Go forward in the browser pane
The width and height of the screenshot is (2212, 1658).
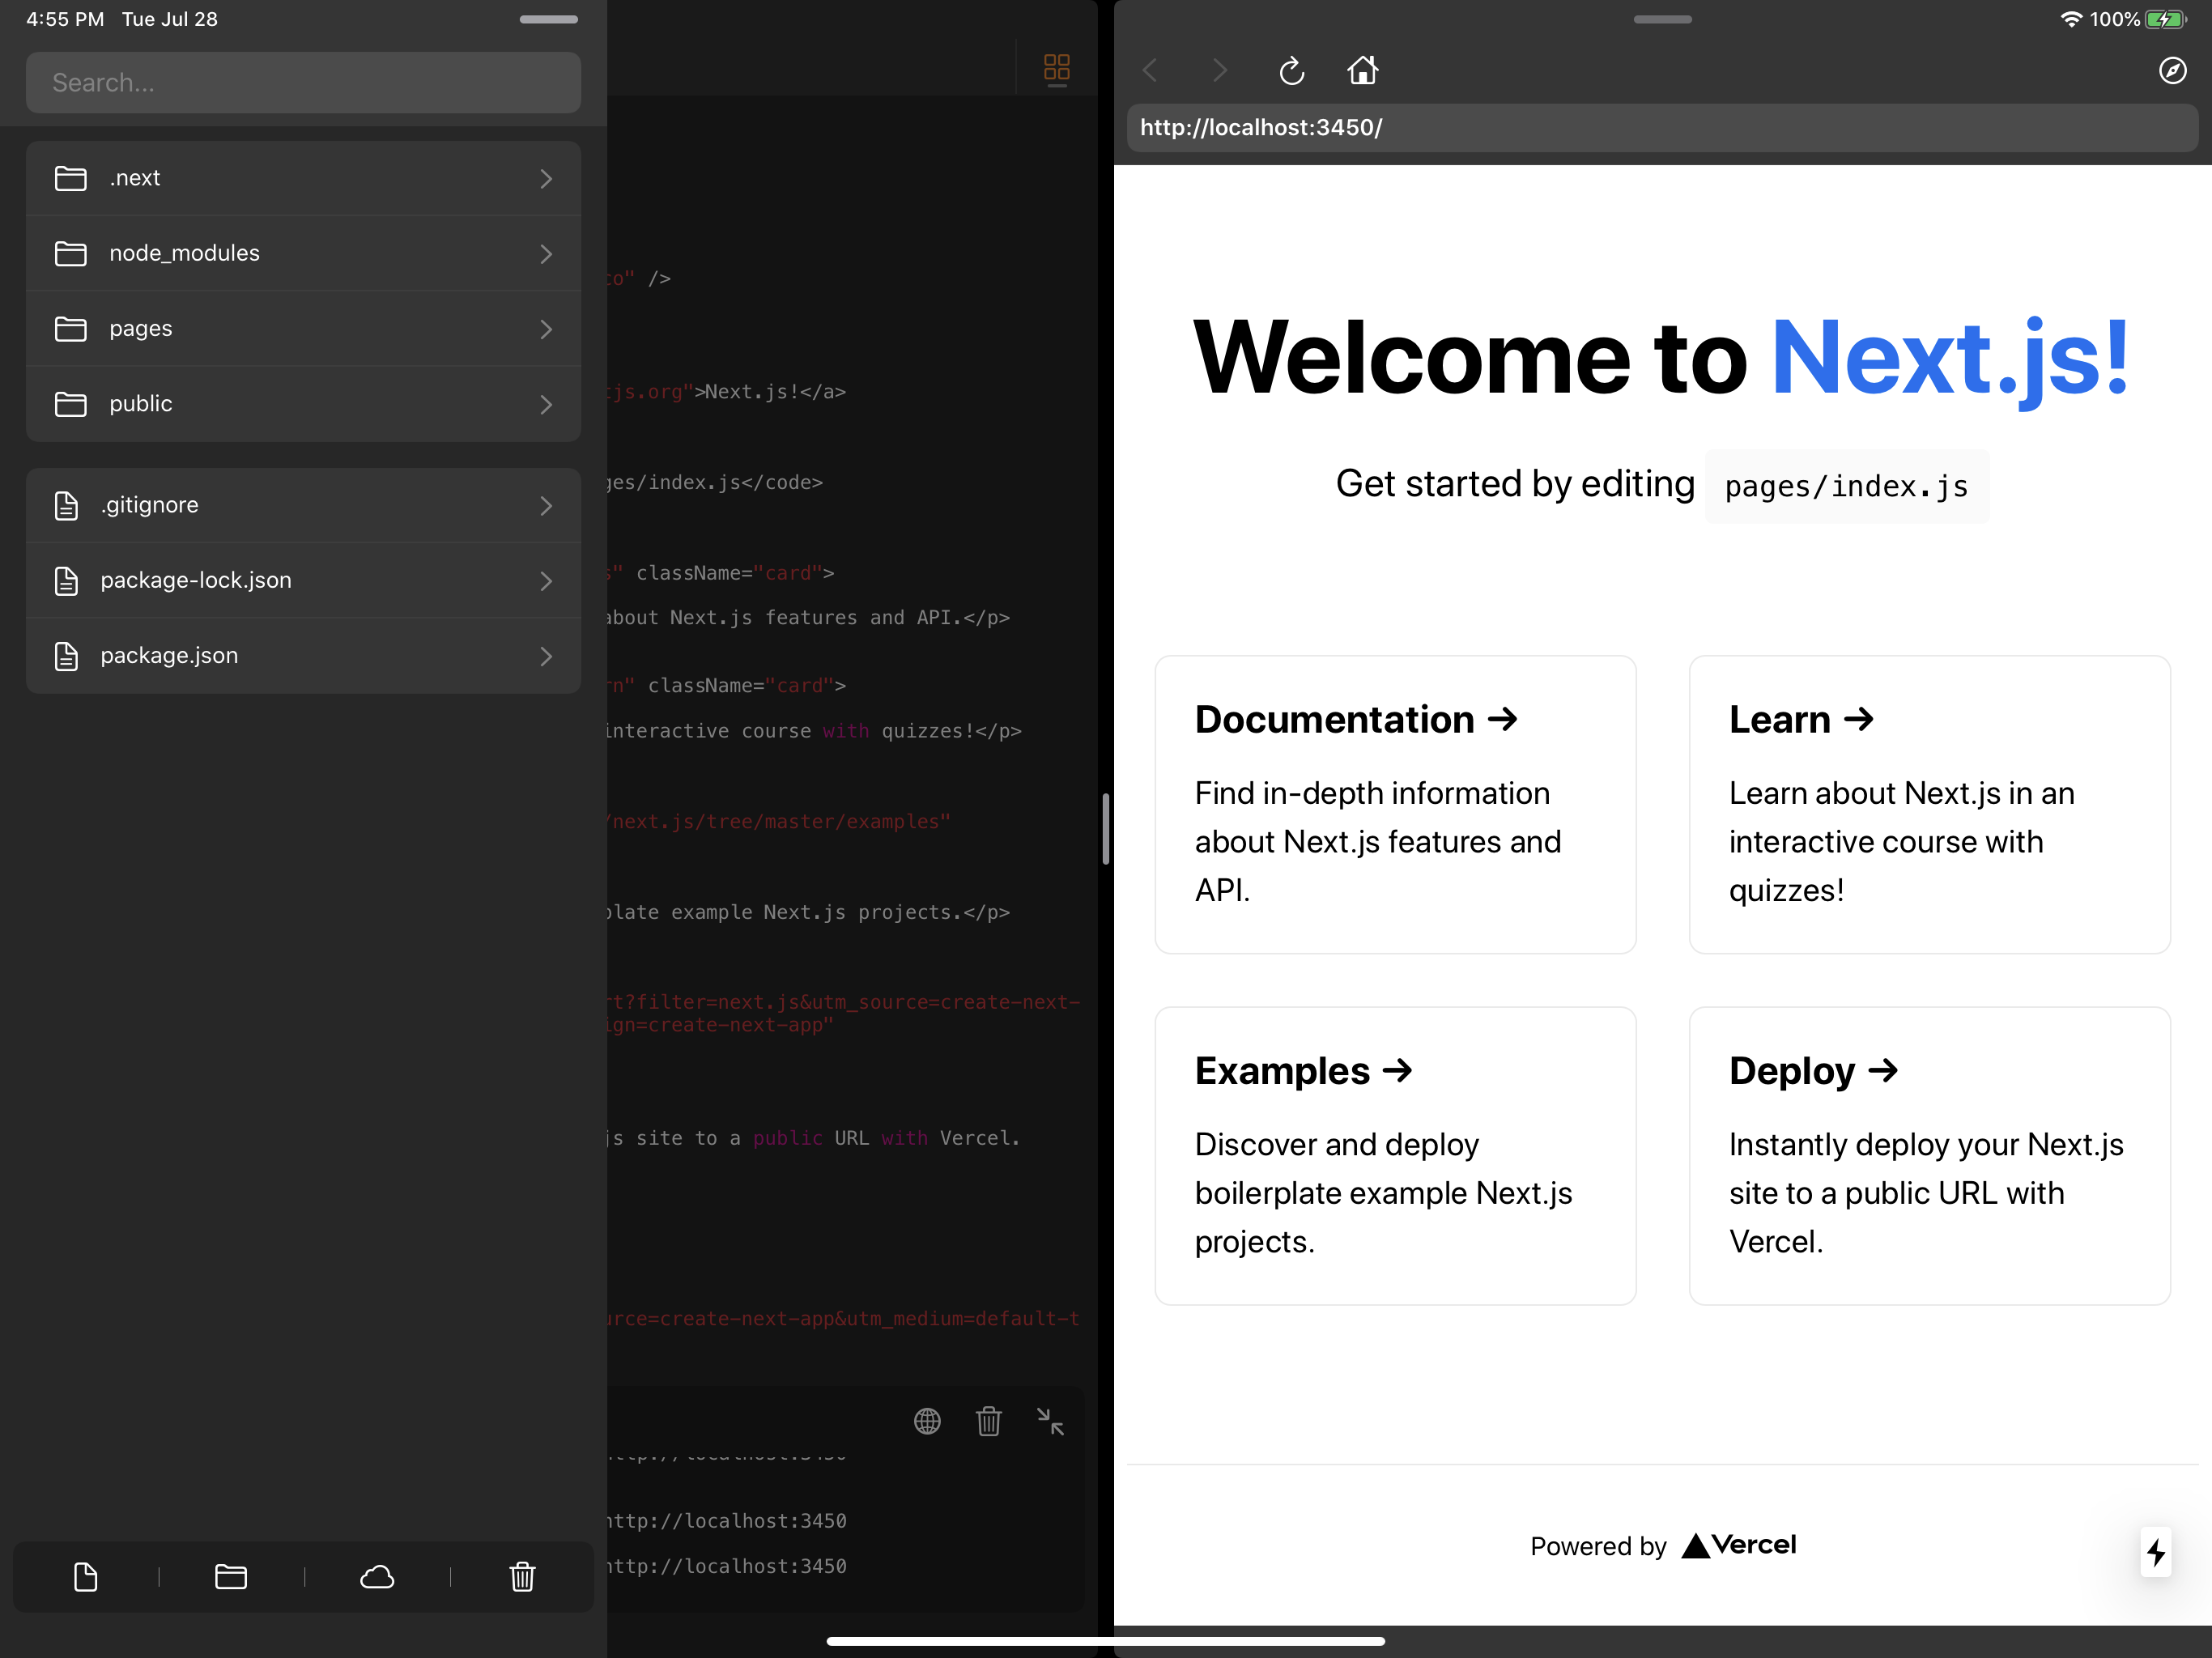[x=1219, y=70]
